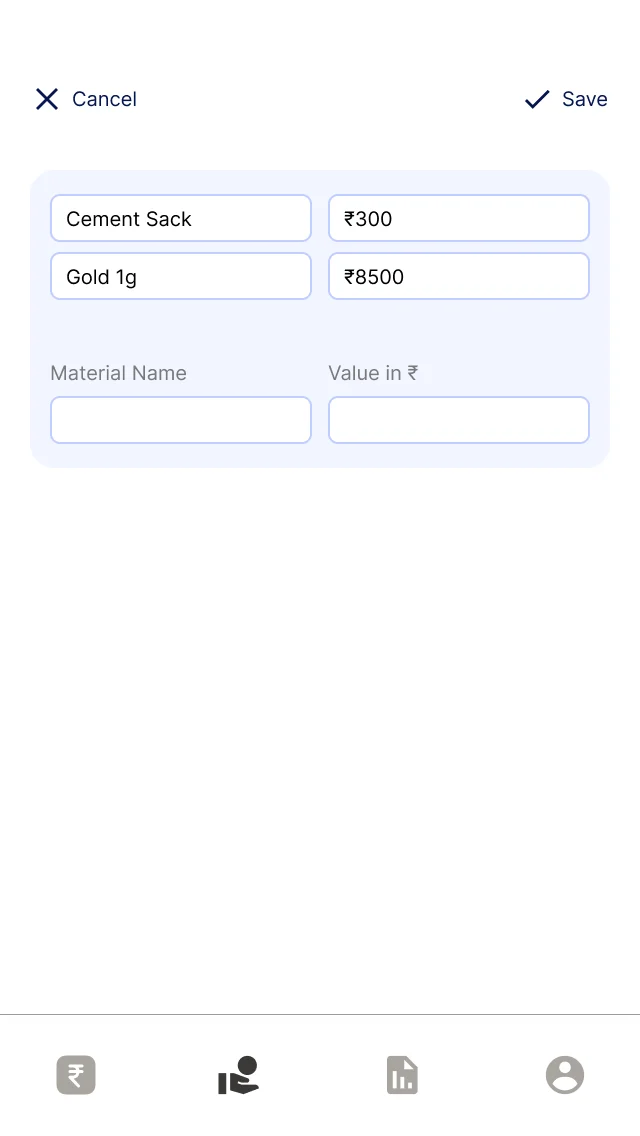Focus the empty Material Name input
The width and height of the screenshot is (640, 1136).
(180, 419)
